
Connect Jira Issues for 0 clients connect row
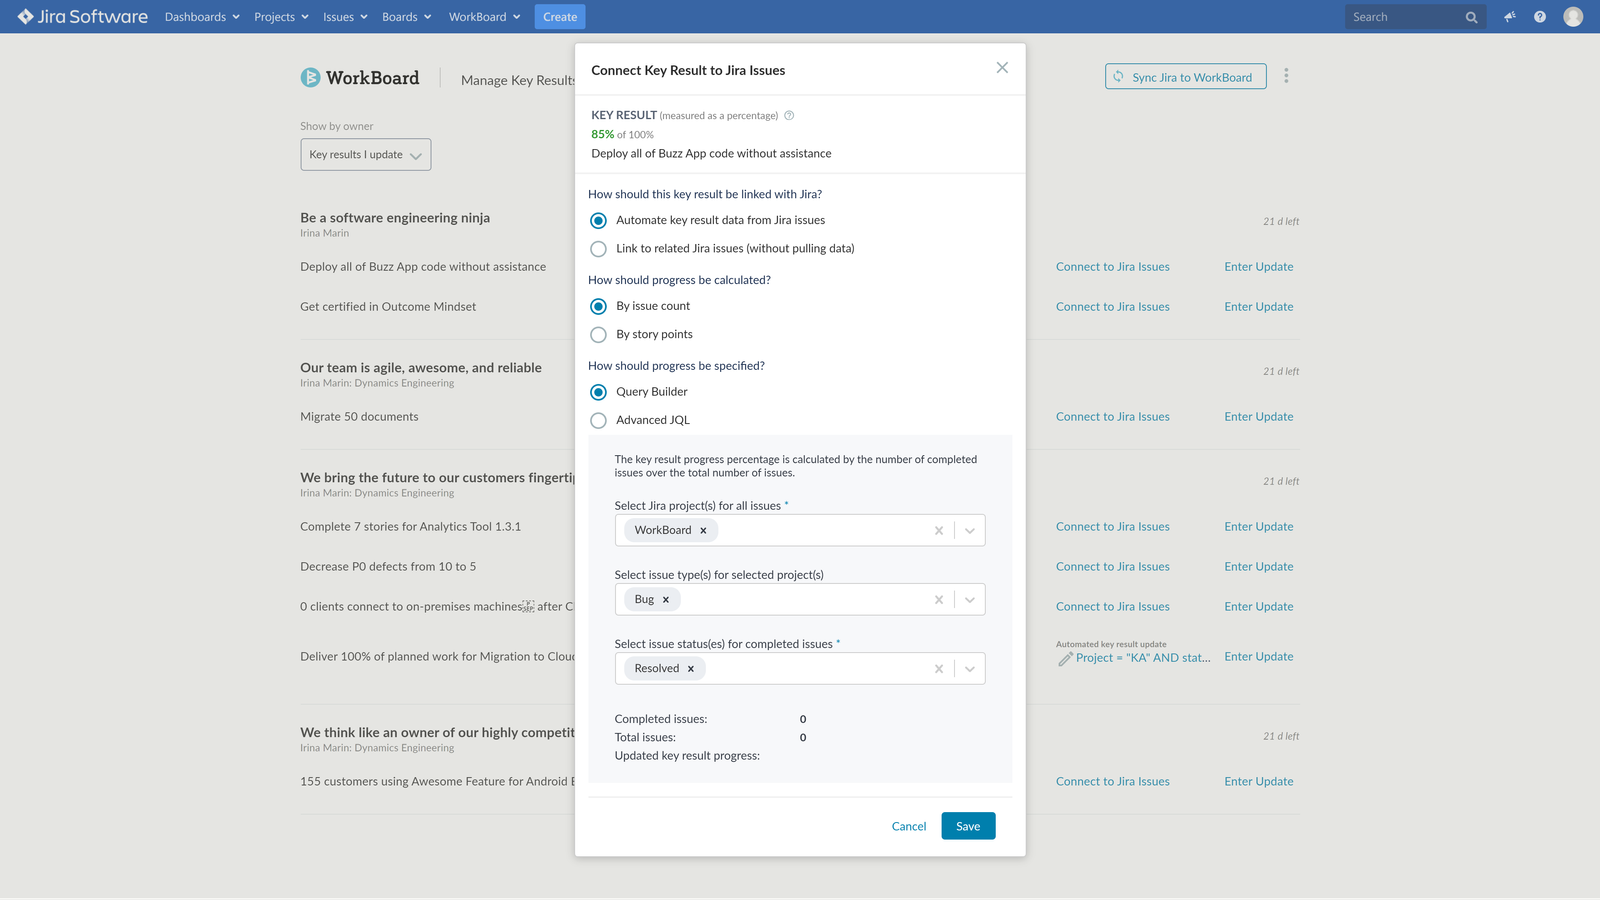tap(1113, 607)
